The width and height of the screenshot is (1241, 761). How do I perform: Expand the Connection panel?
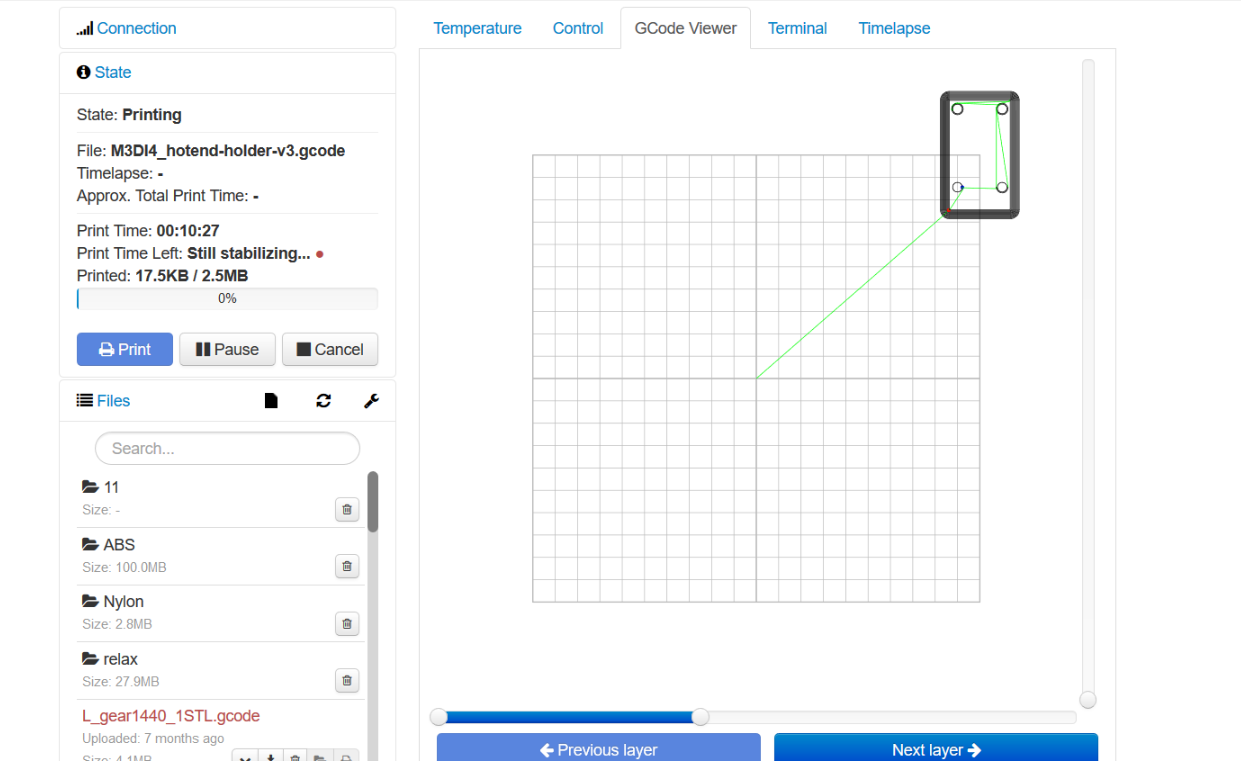tap(136, 28)
